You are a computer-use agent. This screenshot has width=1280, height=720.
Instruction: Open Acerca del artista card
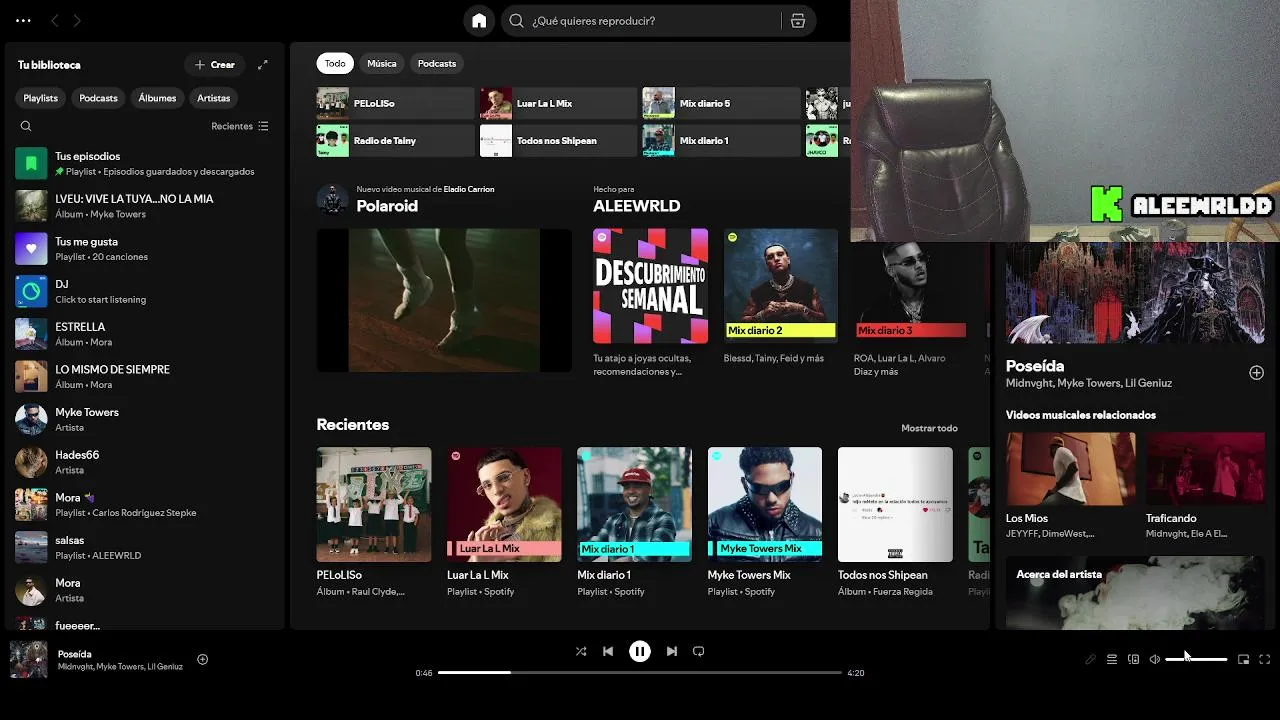coord(1135,593)
